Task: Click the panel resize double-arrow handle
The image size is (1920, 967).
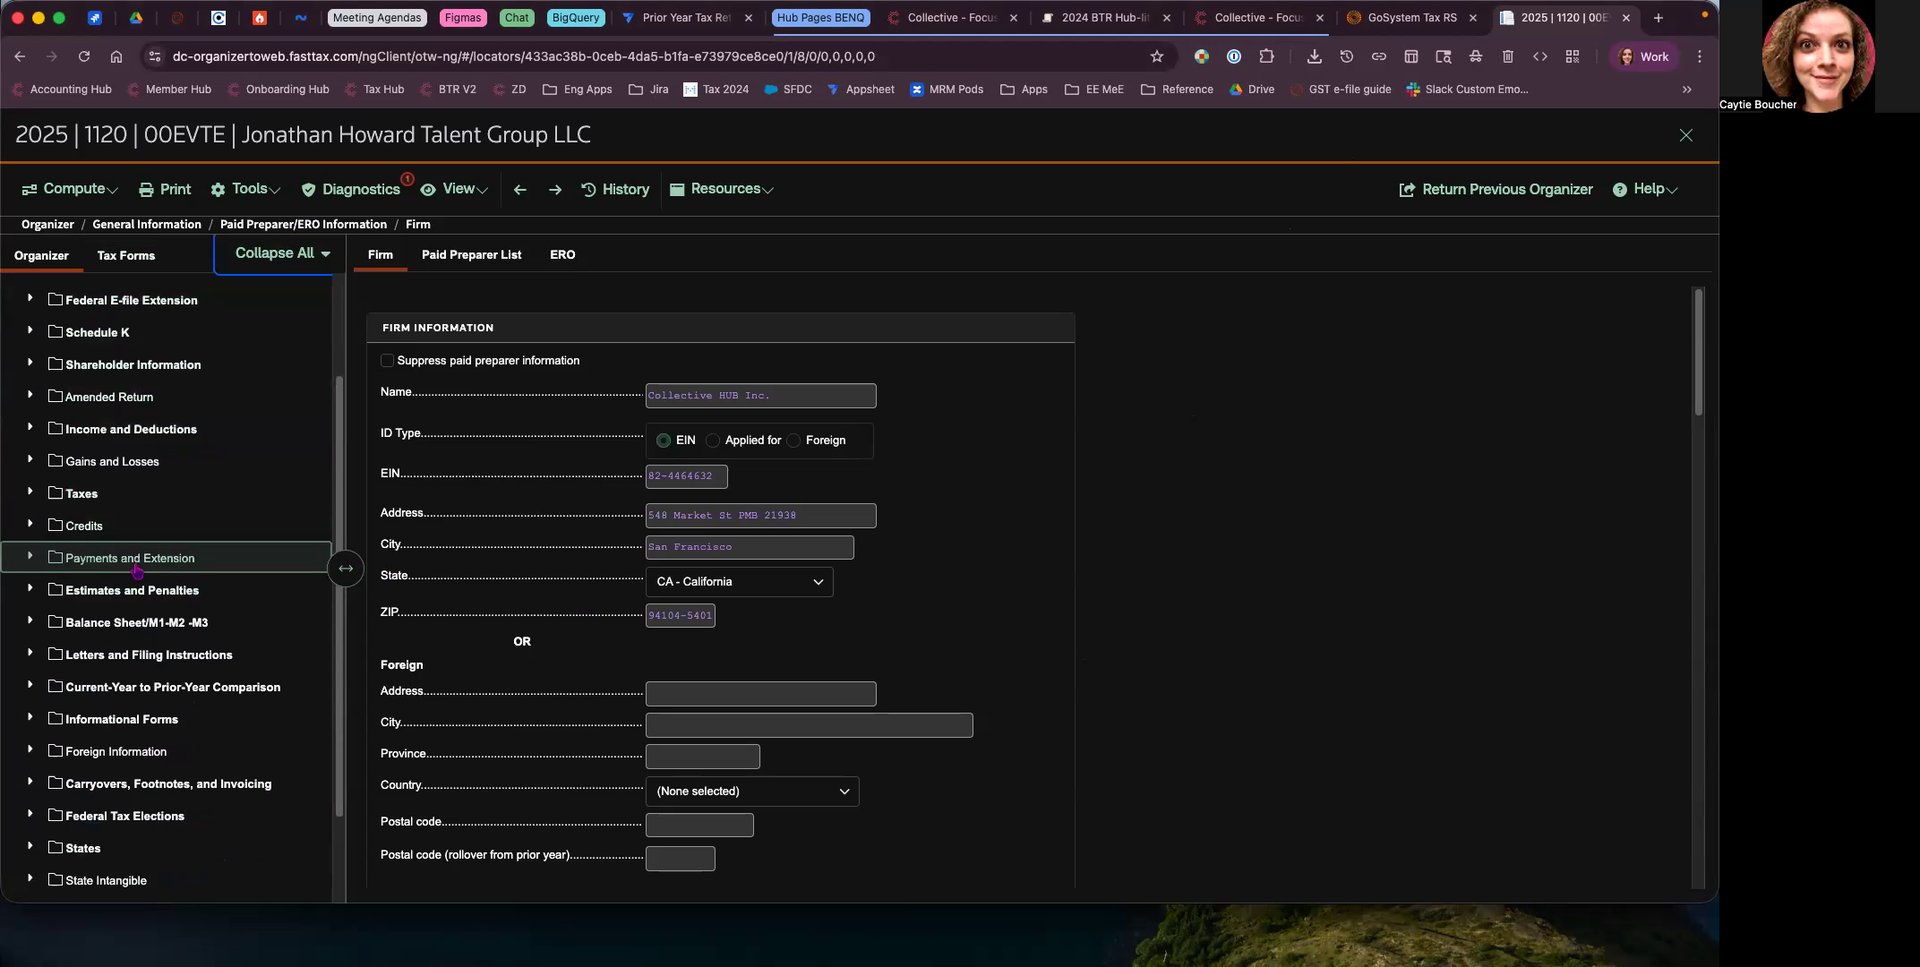Action: (x=345, y=569)
